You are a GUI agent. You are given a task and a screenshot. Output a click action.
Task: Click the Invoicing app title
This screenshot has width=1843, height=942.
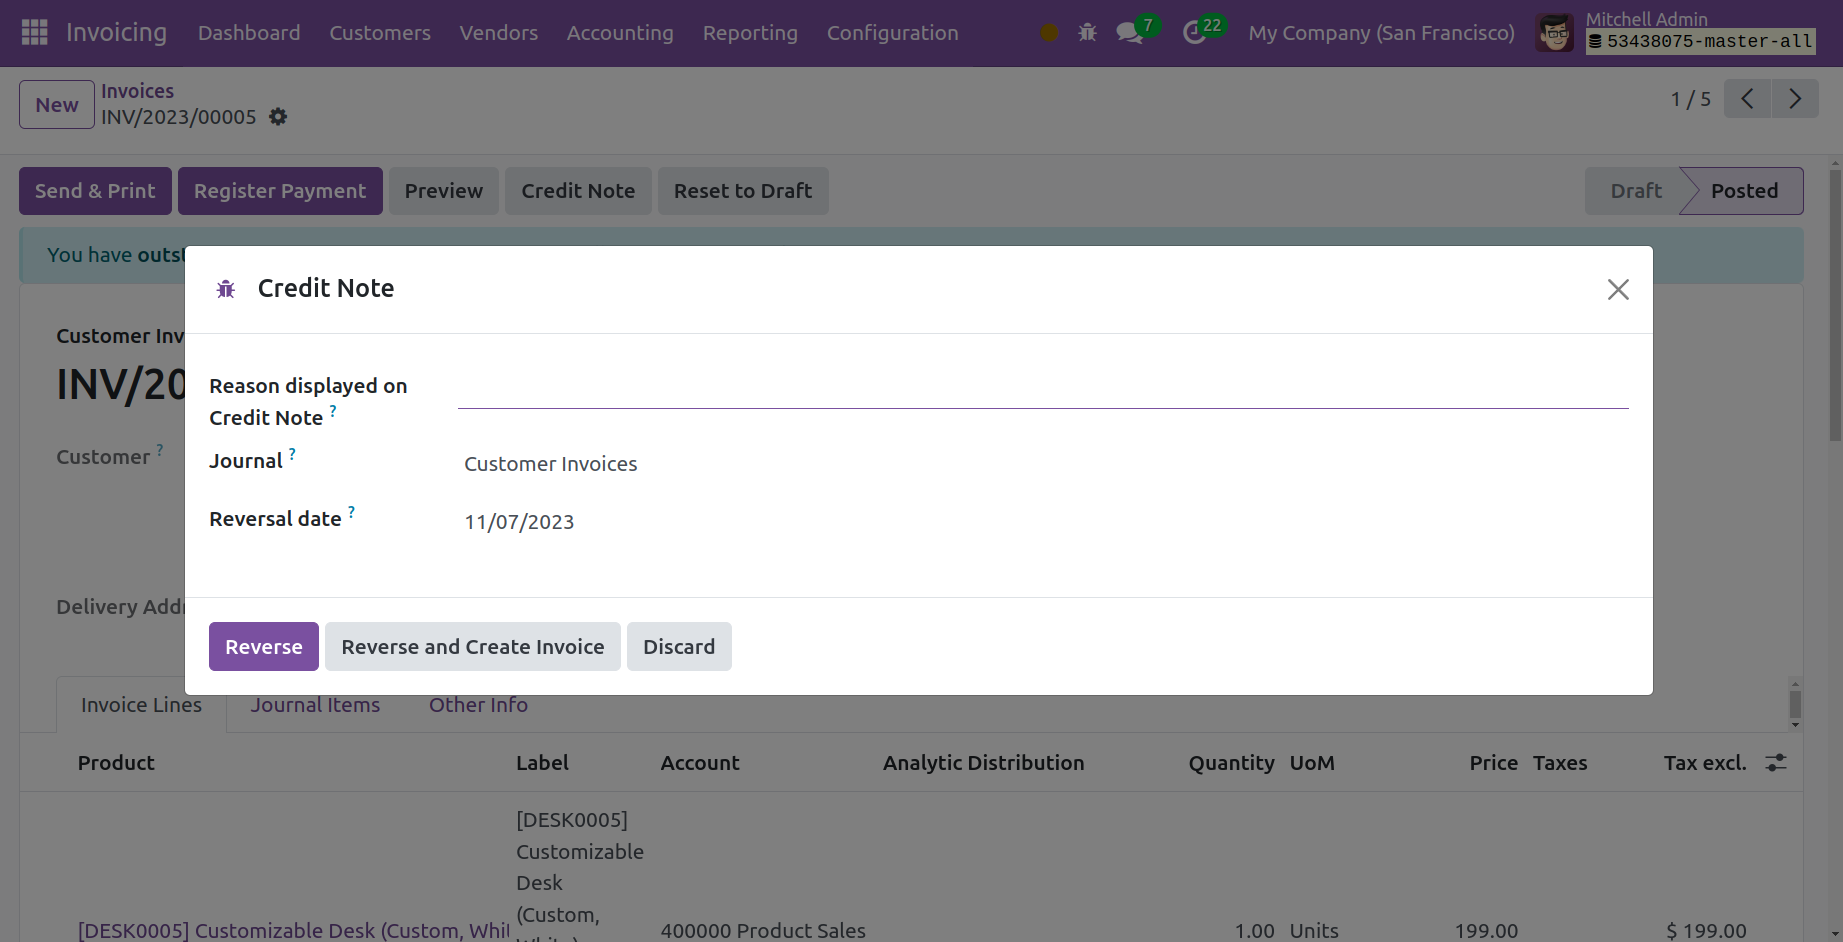point(116,33)
